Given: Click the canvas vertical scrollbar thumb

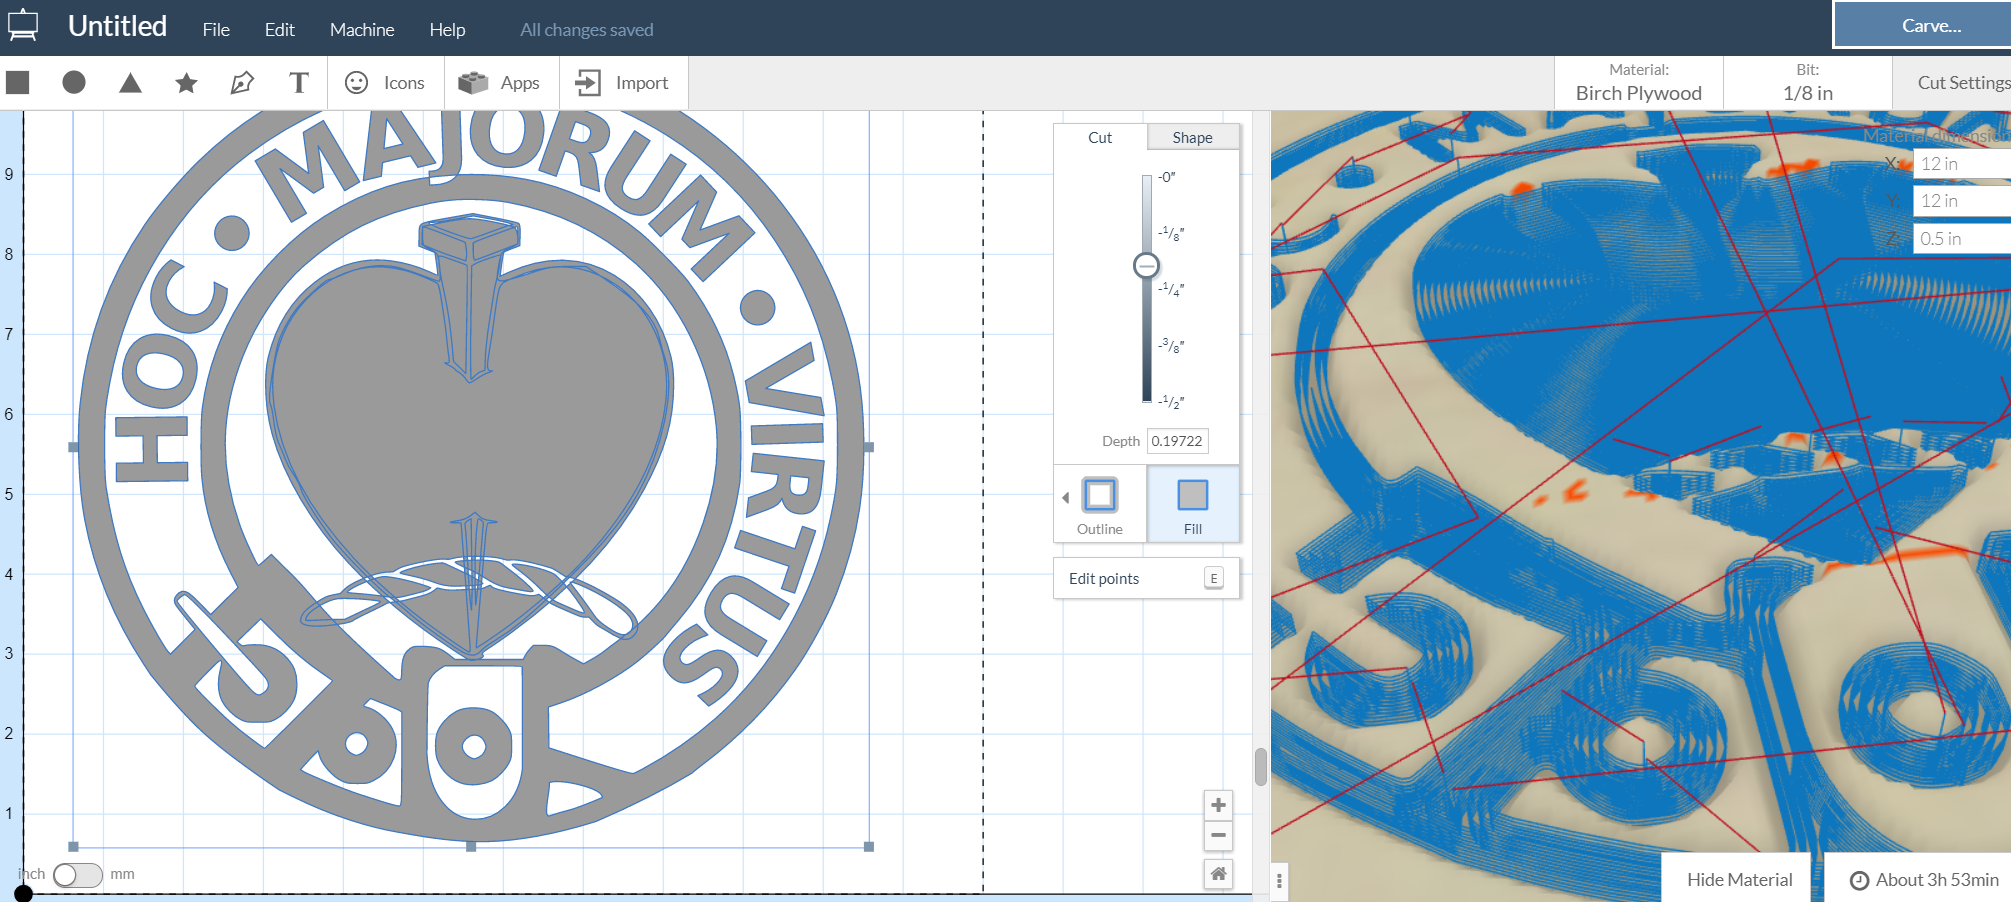Looking at the screenshot, I should pos(1261,767).
